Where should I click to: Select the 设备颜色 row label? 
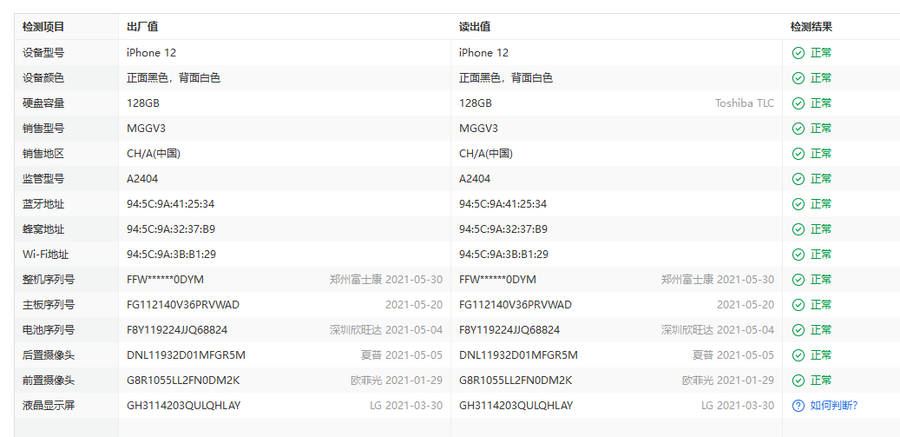[44, 78]
